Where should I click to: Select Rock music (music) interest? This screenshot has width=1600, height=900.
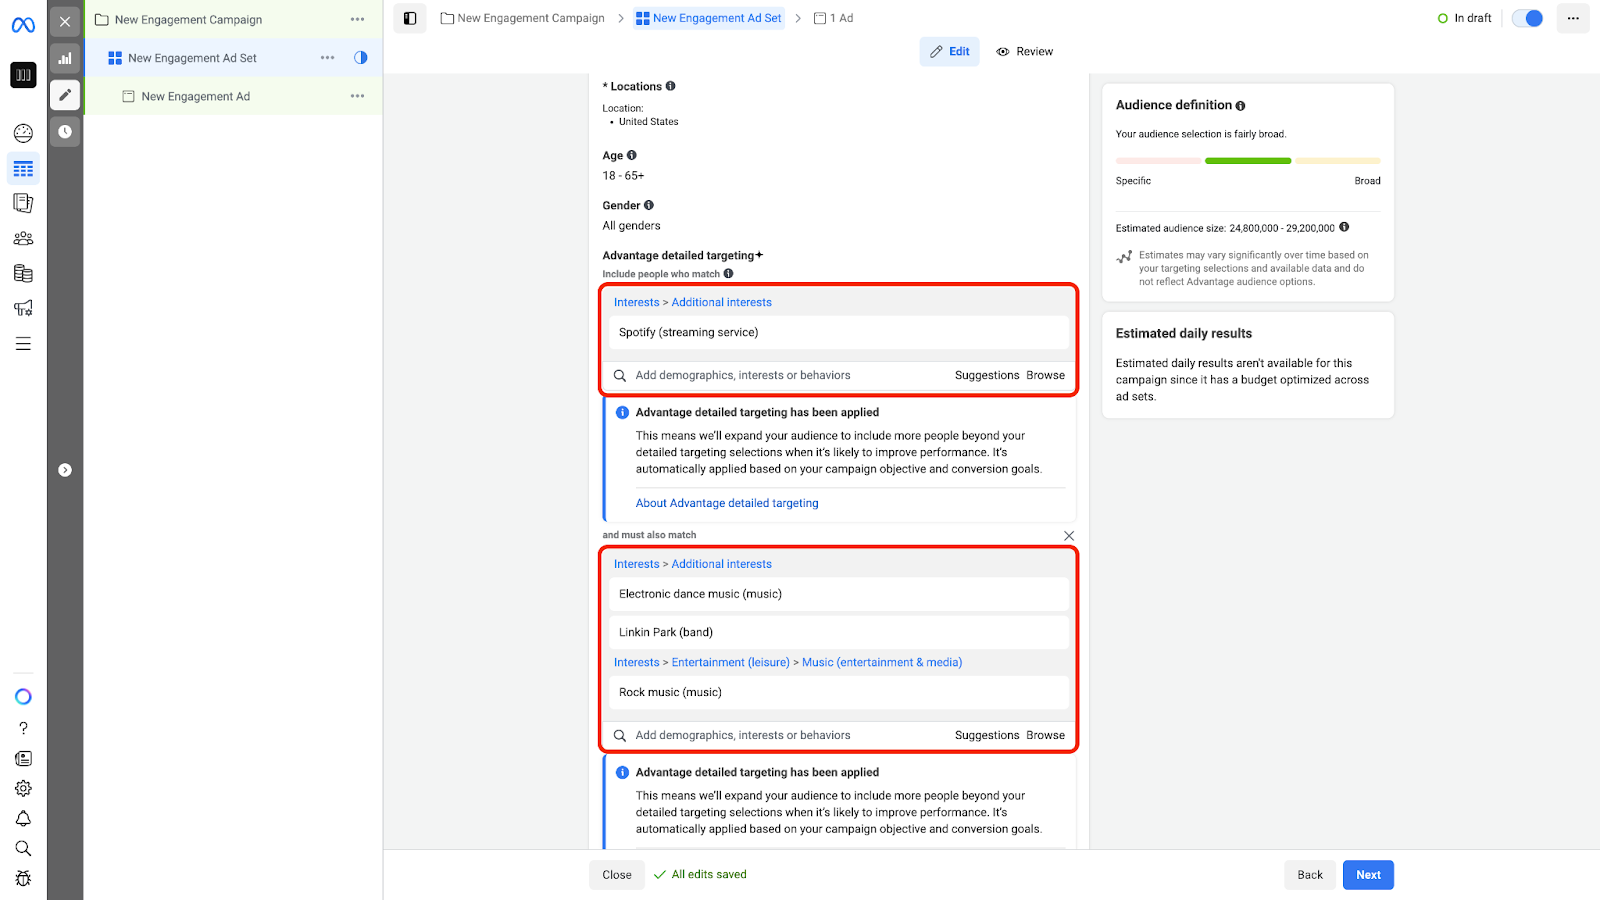[x=839, y=692]
